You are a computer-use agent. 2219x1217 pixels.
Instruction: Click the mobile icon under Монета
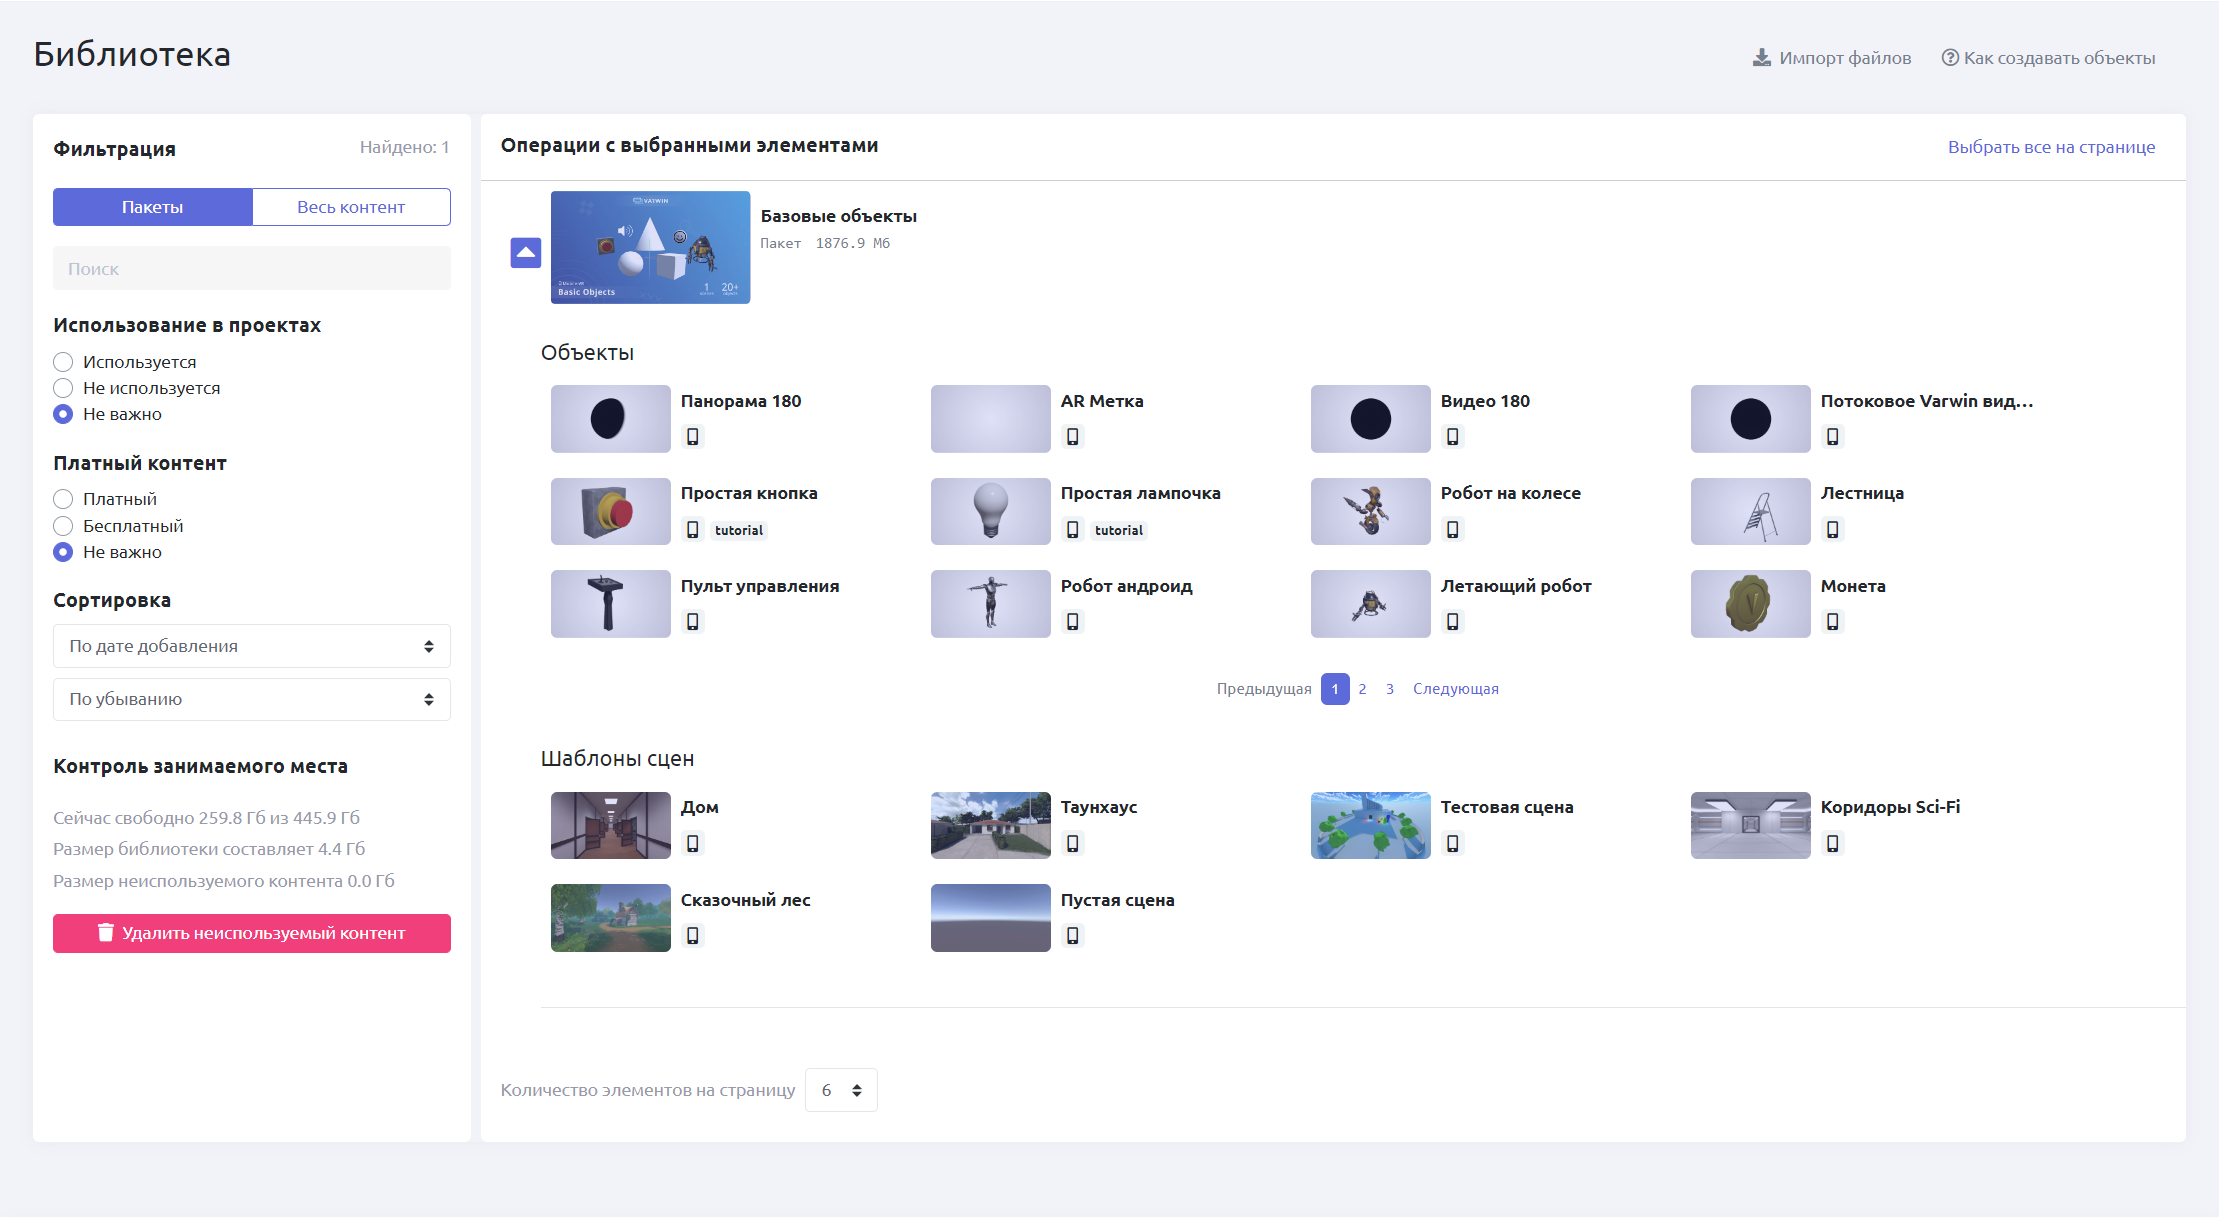[1832, 621]
